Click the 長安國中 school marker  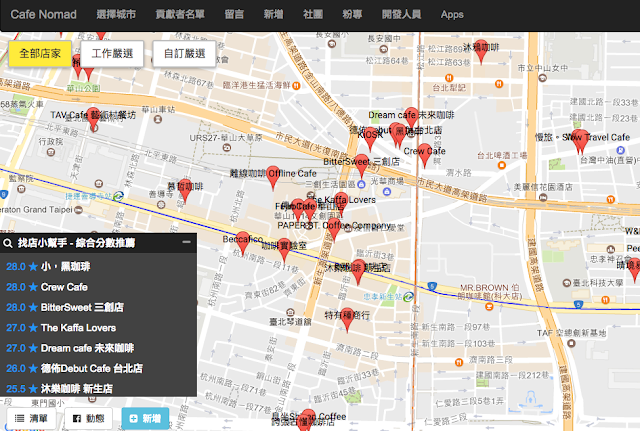pyautogui.click(x=383, y=49)
